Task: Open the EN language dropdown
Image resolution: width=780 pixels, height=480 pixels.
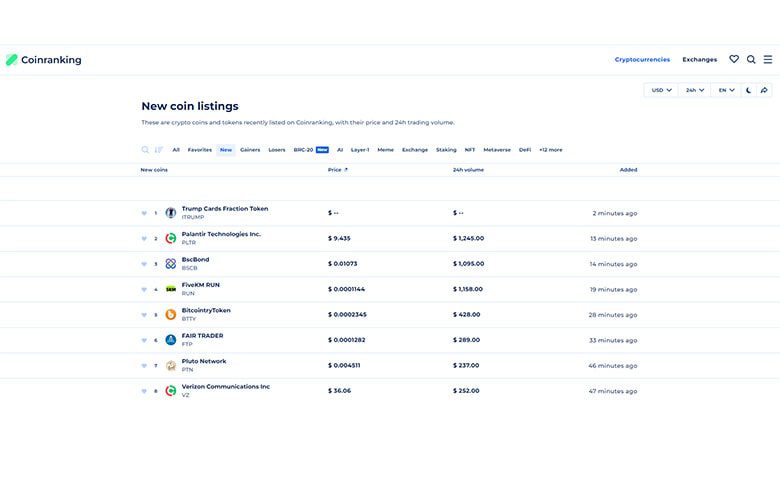Action: coord(726,90)
